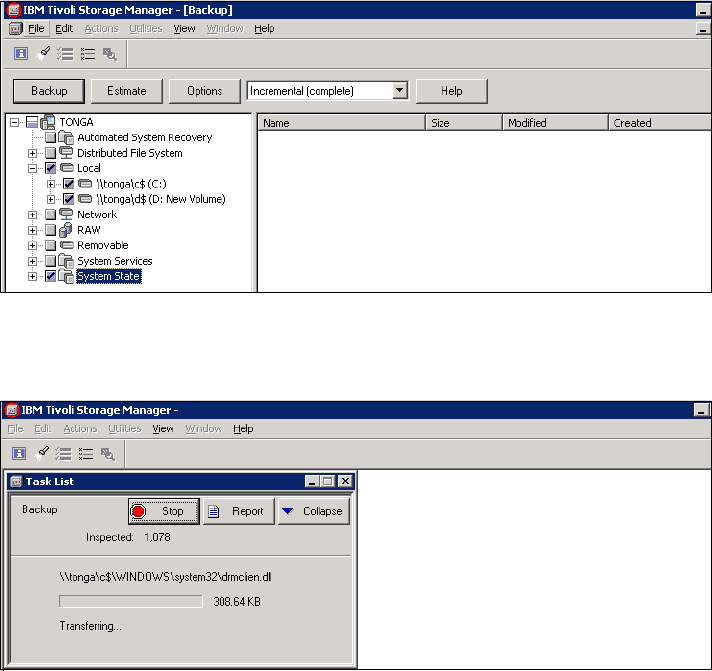Expand the System State node
The width and height of the screenshot is (712, 671).
pos(32,276)
